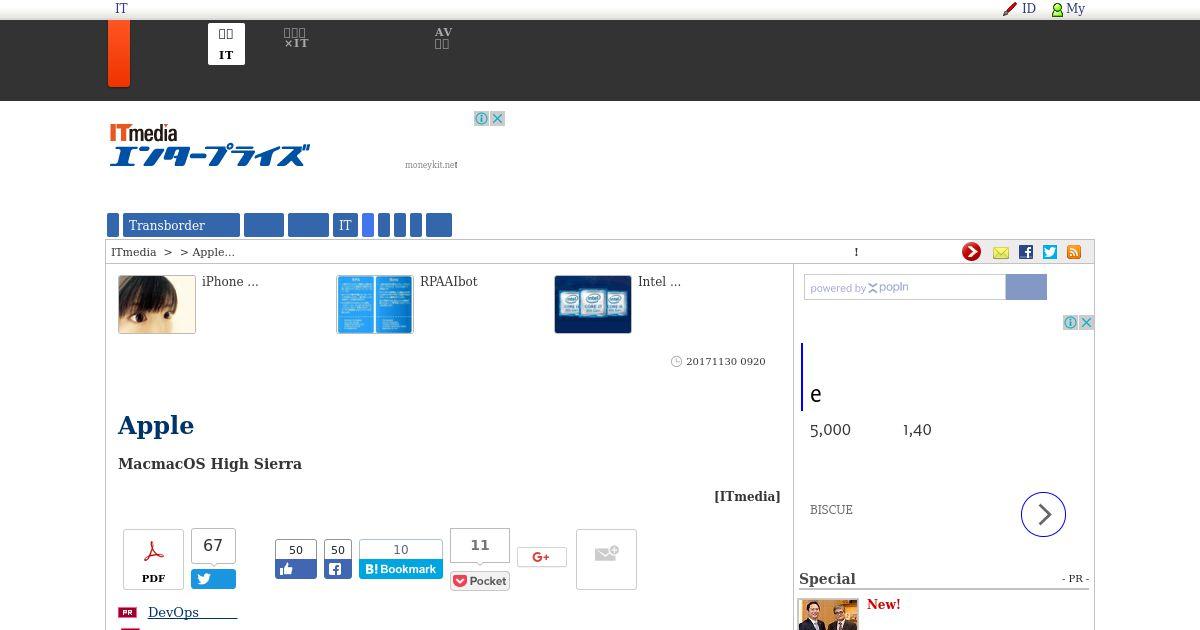Open the PDF download icon
Screen dimensions: 1200x630
click(x=153, y=559)
